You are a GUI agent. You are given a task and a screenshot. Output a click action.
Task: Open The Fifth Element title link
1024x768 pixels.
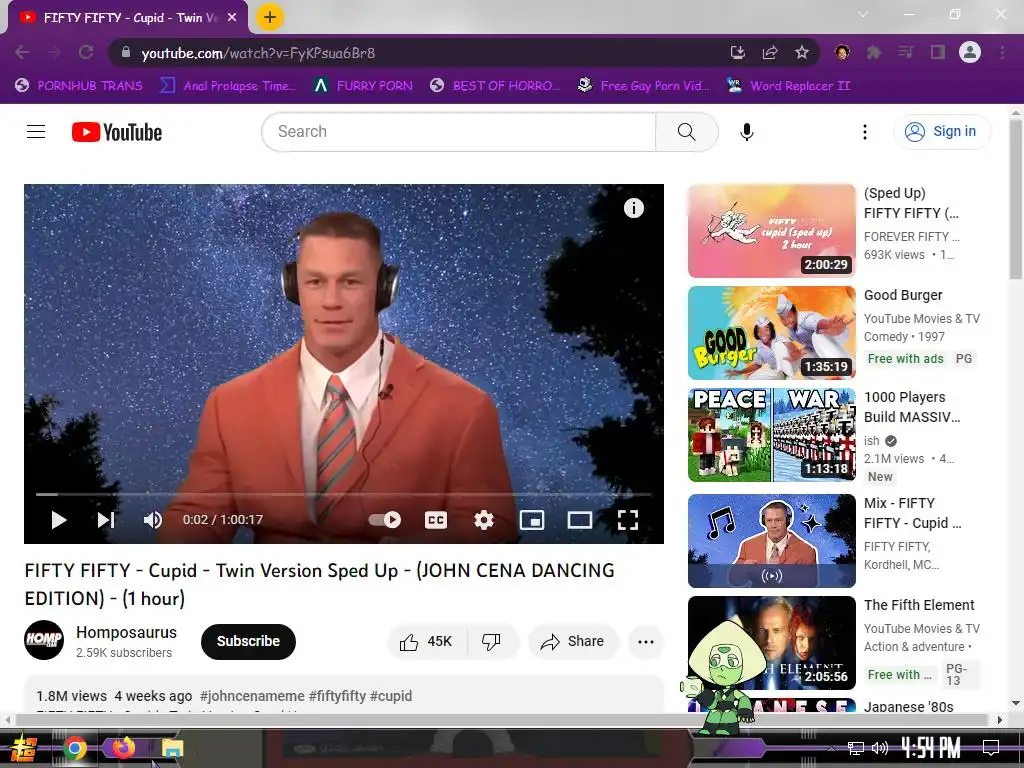[x=919, y=605]
